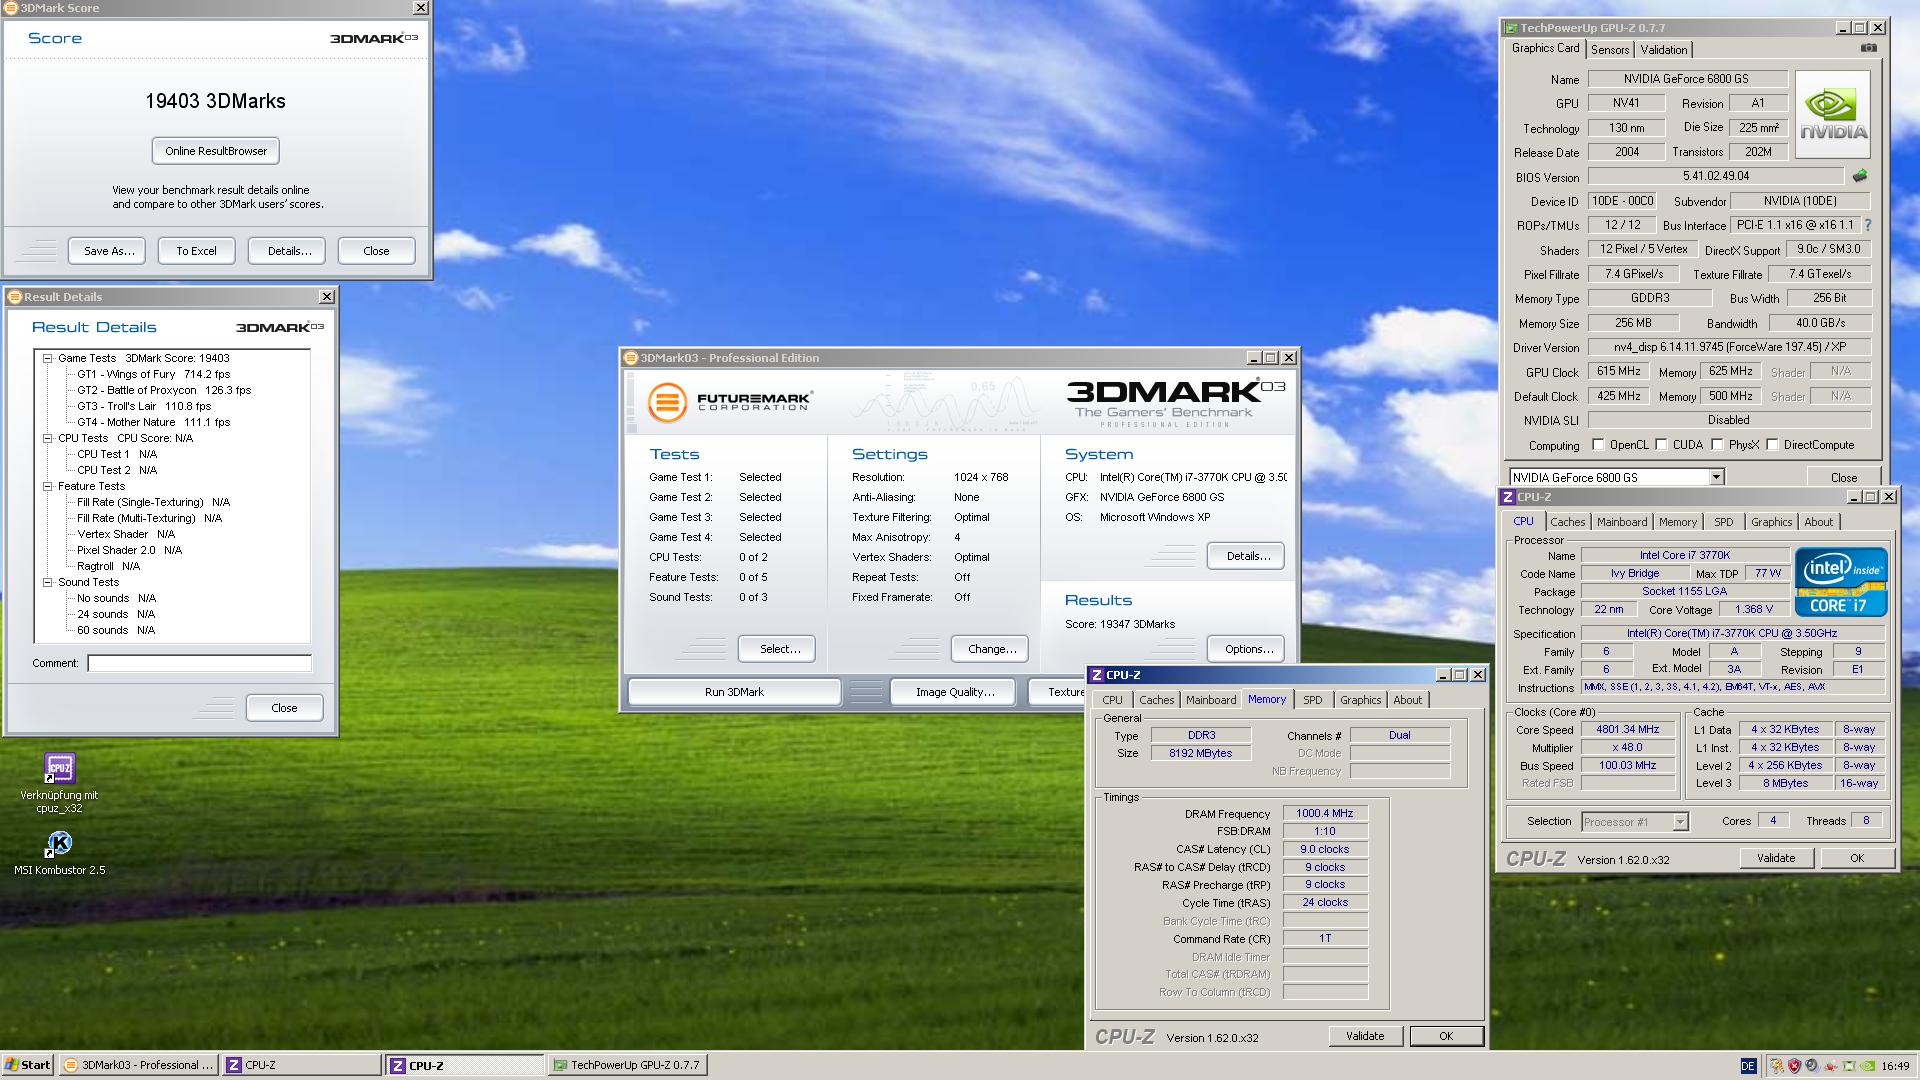
Task: Click the Windows Security shield tray icon
Action: (1794, 1066)
